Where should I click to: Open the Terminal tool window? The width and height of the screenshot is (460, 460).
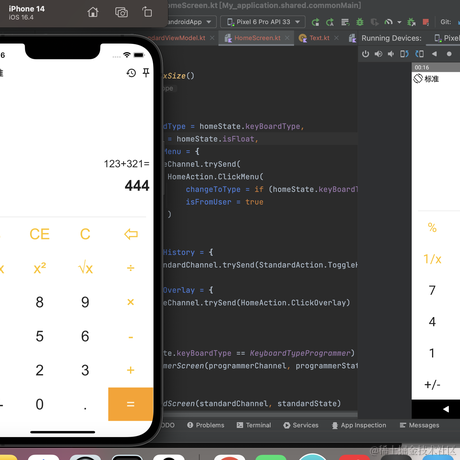(254, 425)
